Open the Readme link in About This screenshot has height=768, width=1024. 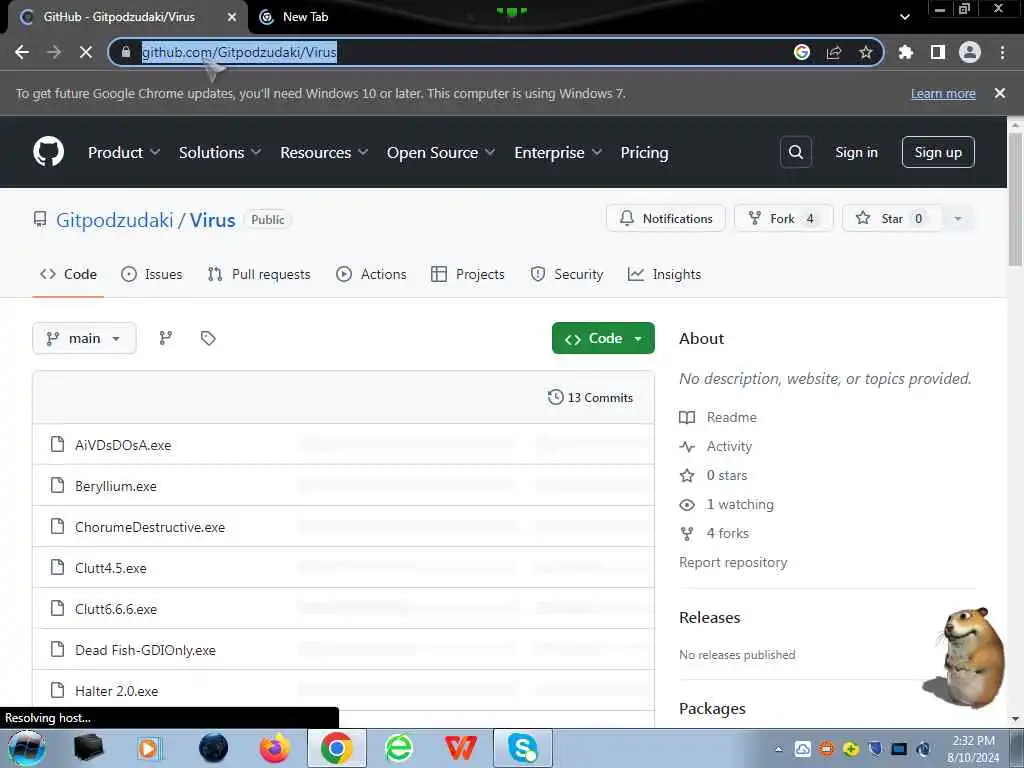coord(731,417)
